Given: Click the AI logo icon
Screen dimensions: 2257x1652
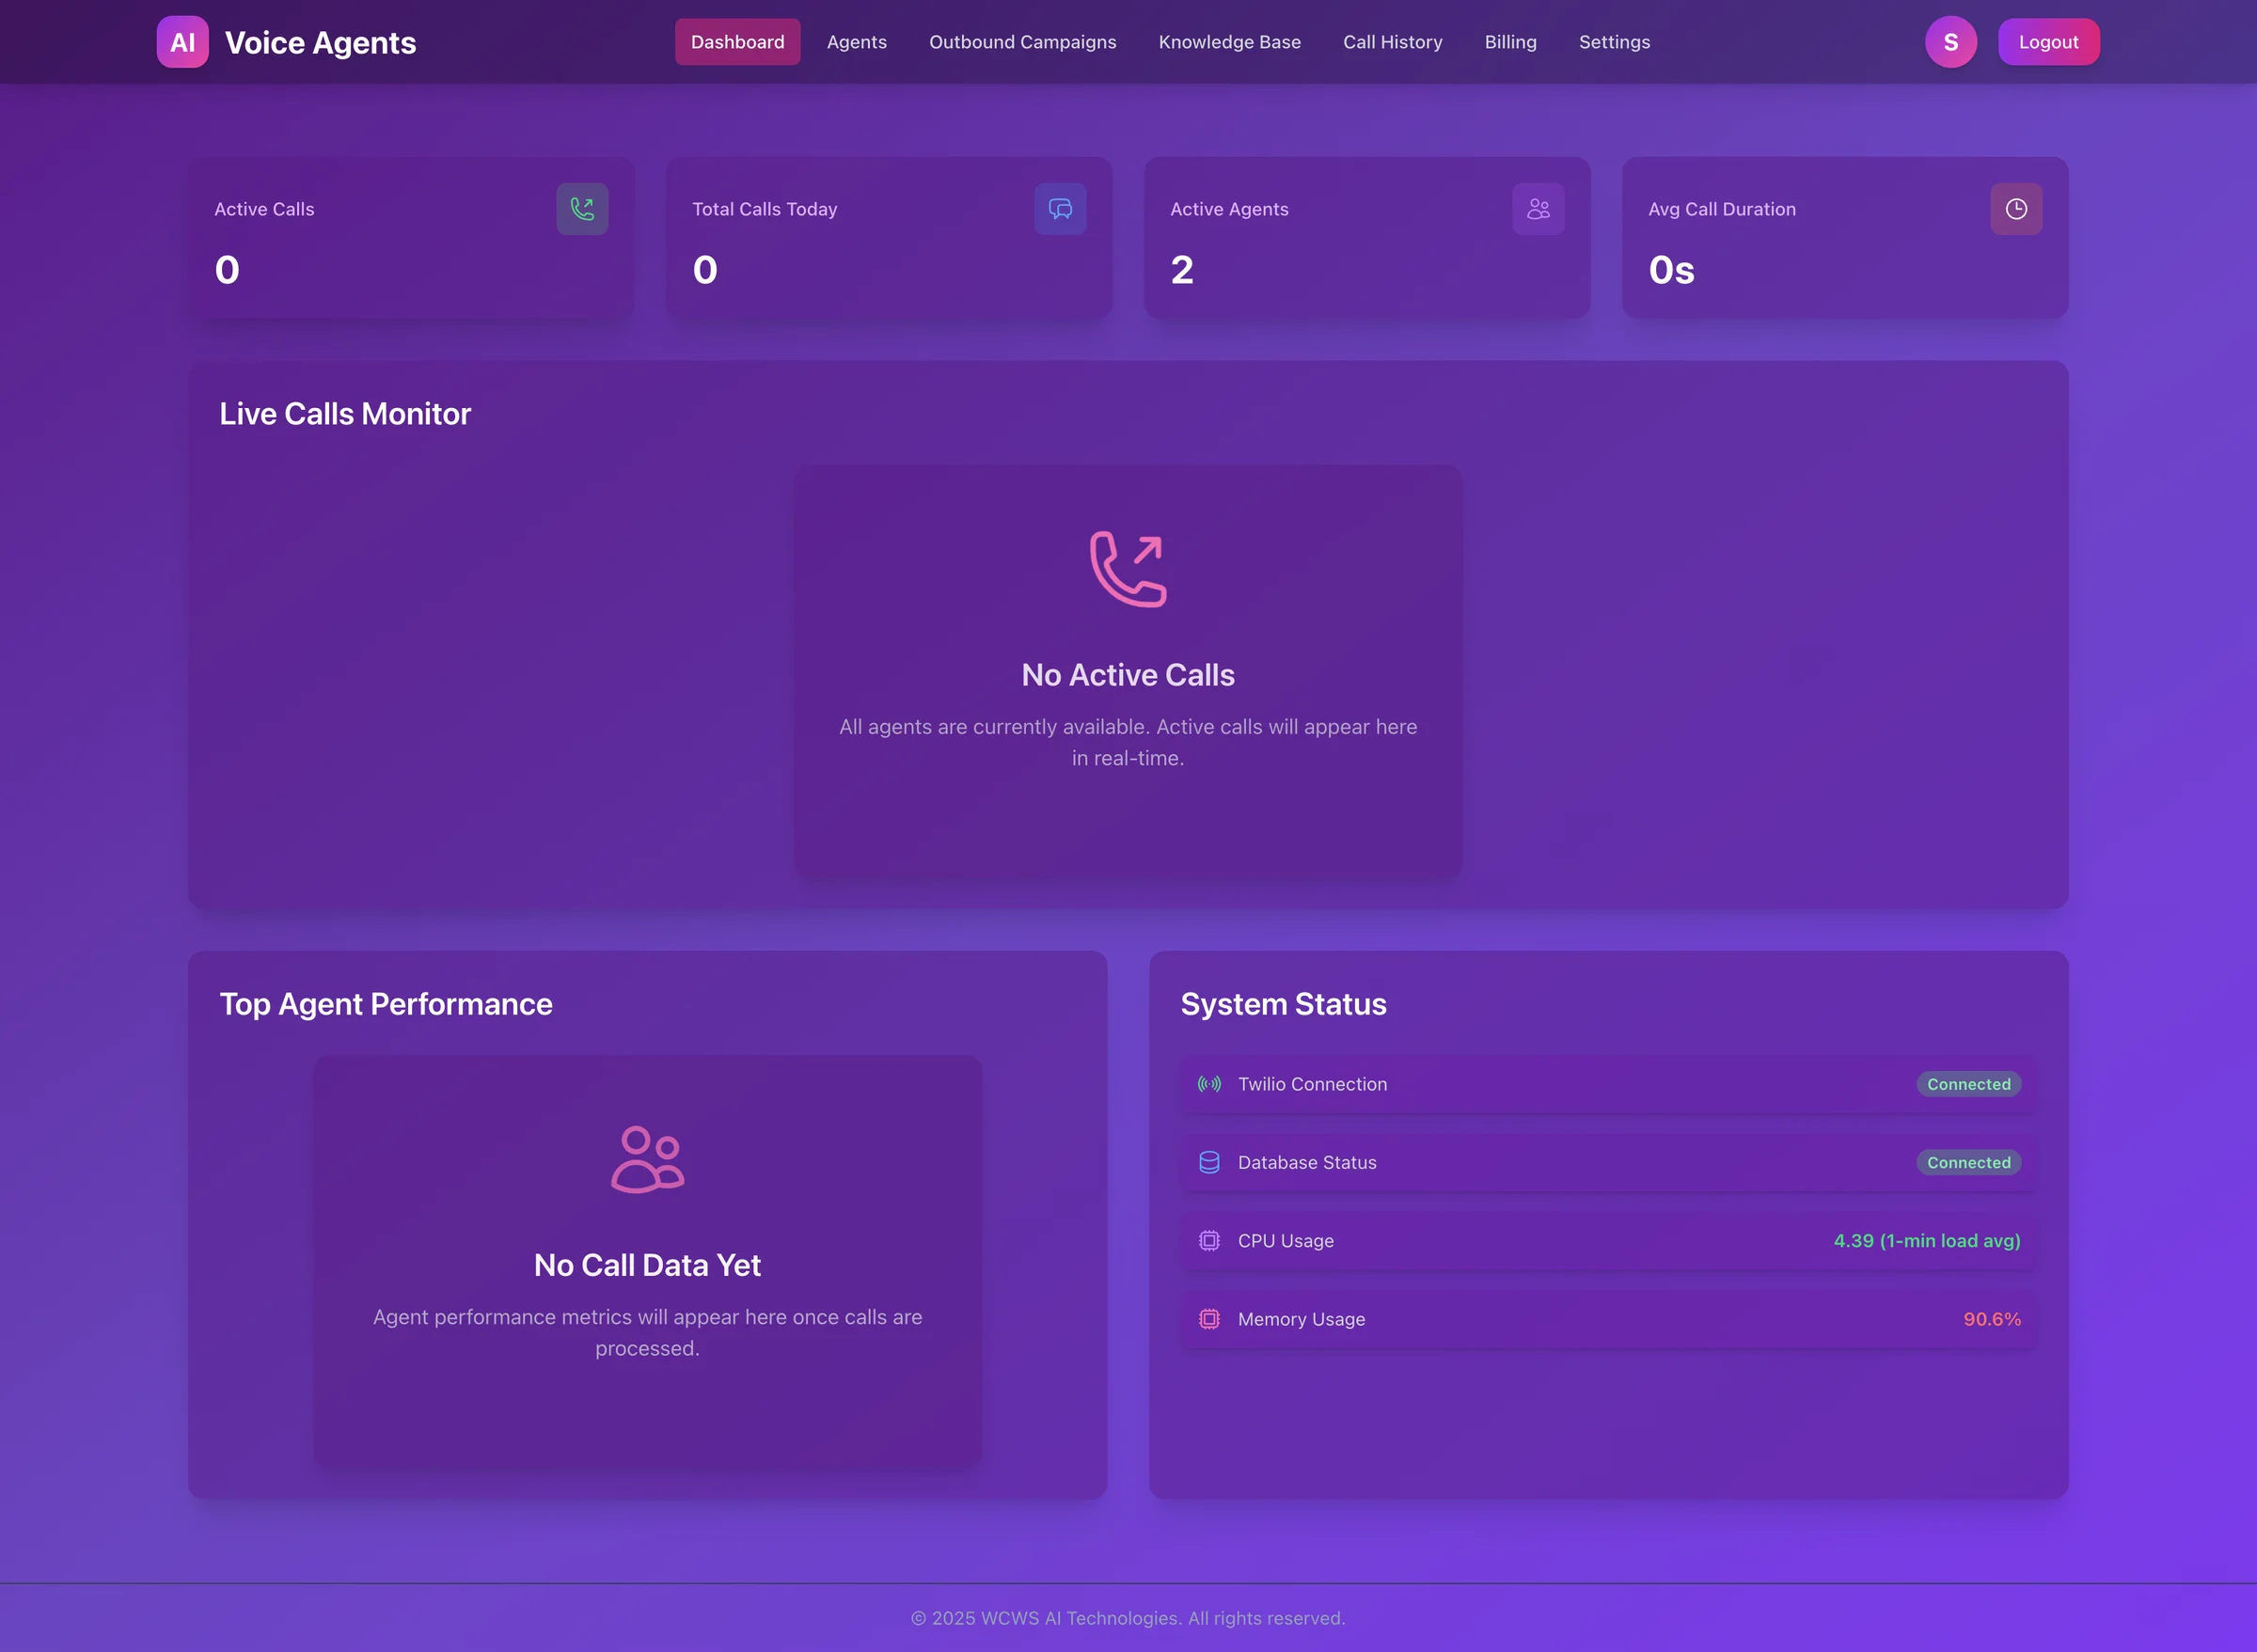Looking at the screenshot, I should click(182, 42).
